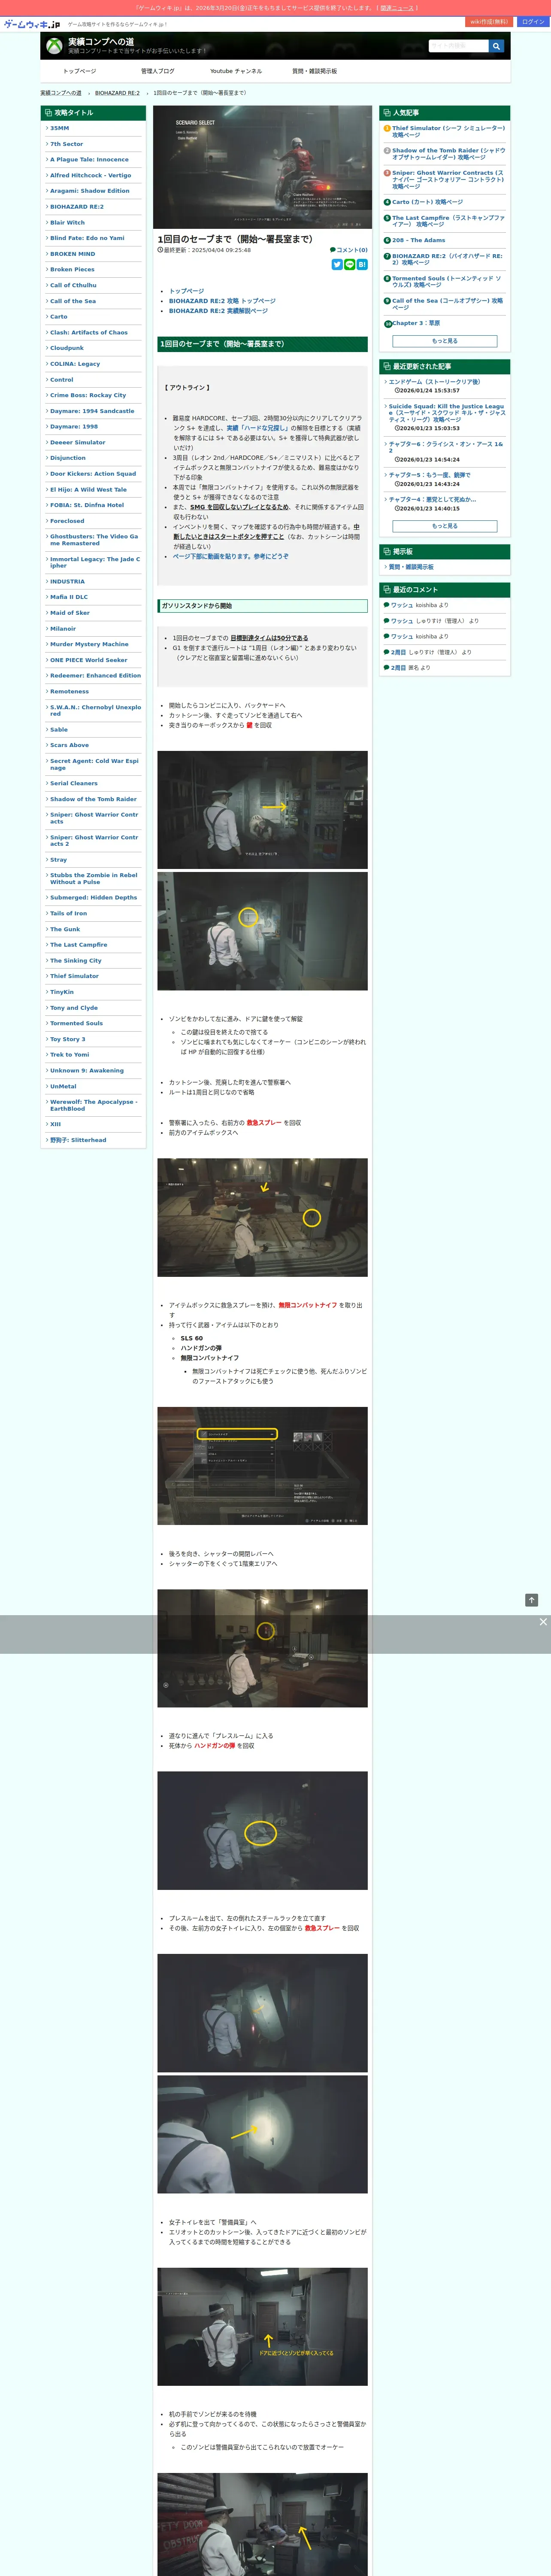Open BIOHAZARD RE:2 攻略 トップページ link
Screen dimensions: 551x2576
pos(222,301)
